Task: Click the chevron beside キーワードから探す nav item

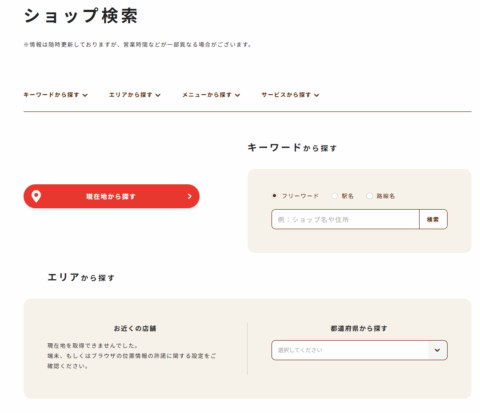Action: 85,95
